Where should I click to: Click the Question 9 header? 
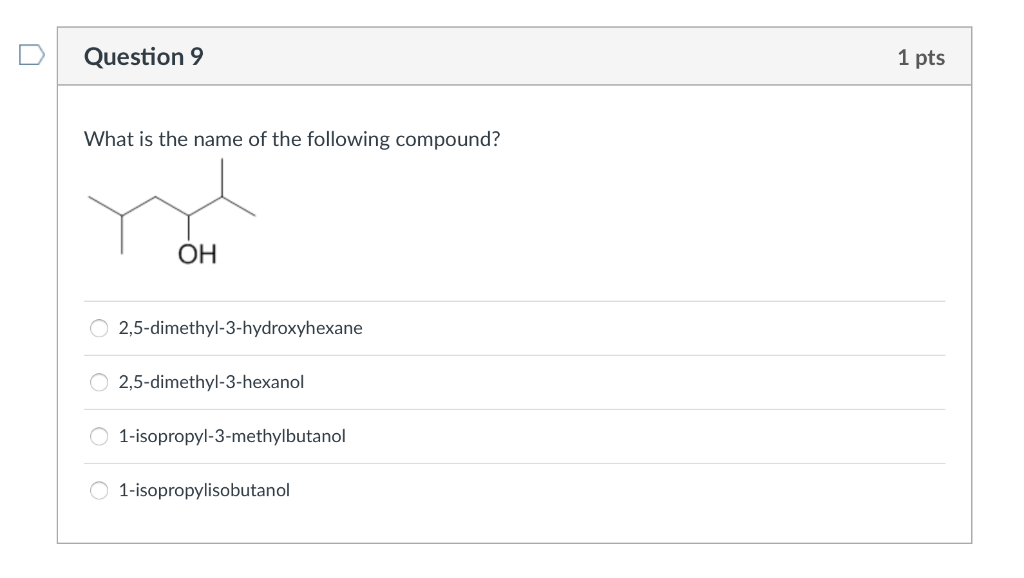(x=143, y=57)
